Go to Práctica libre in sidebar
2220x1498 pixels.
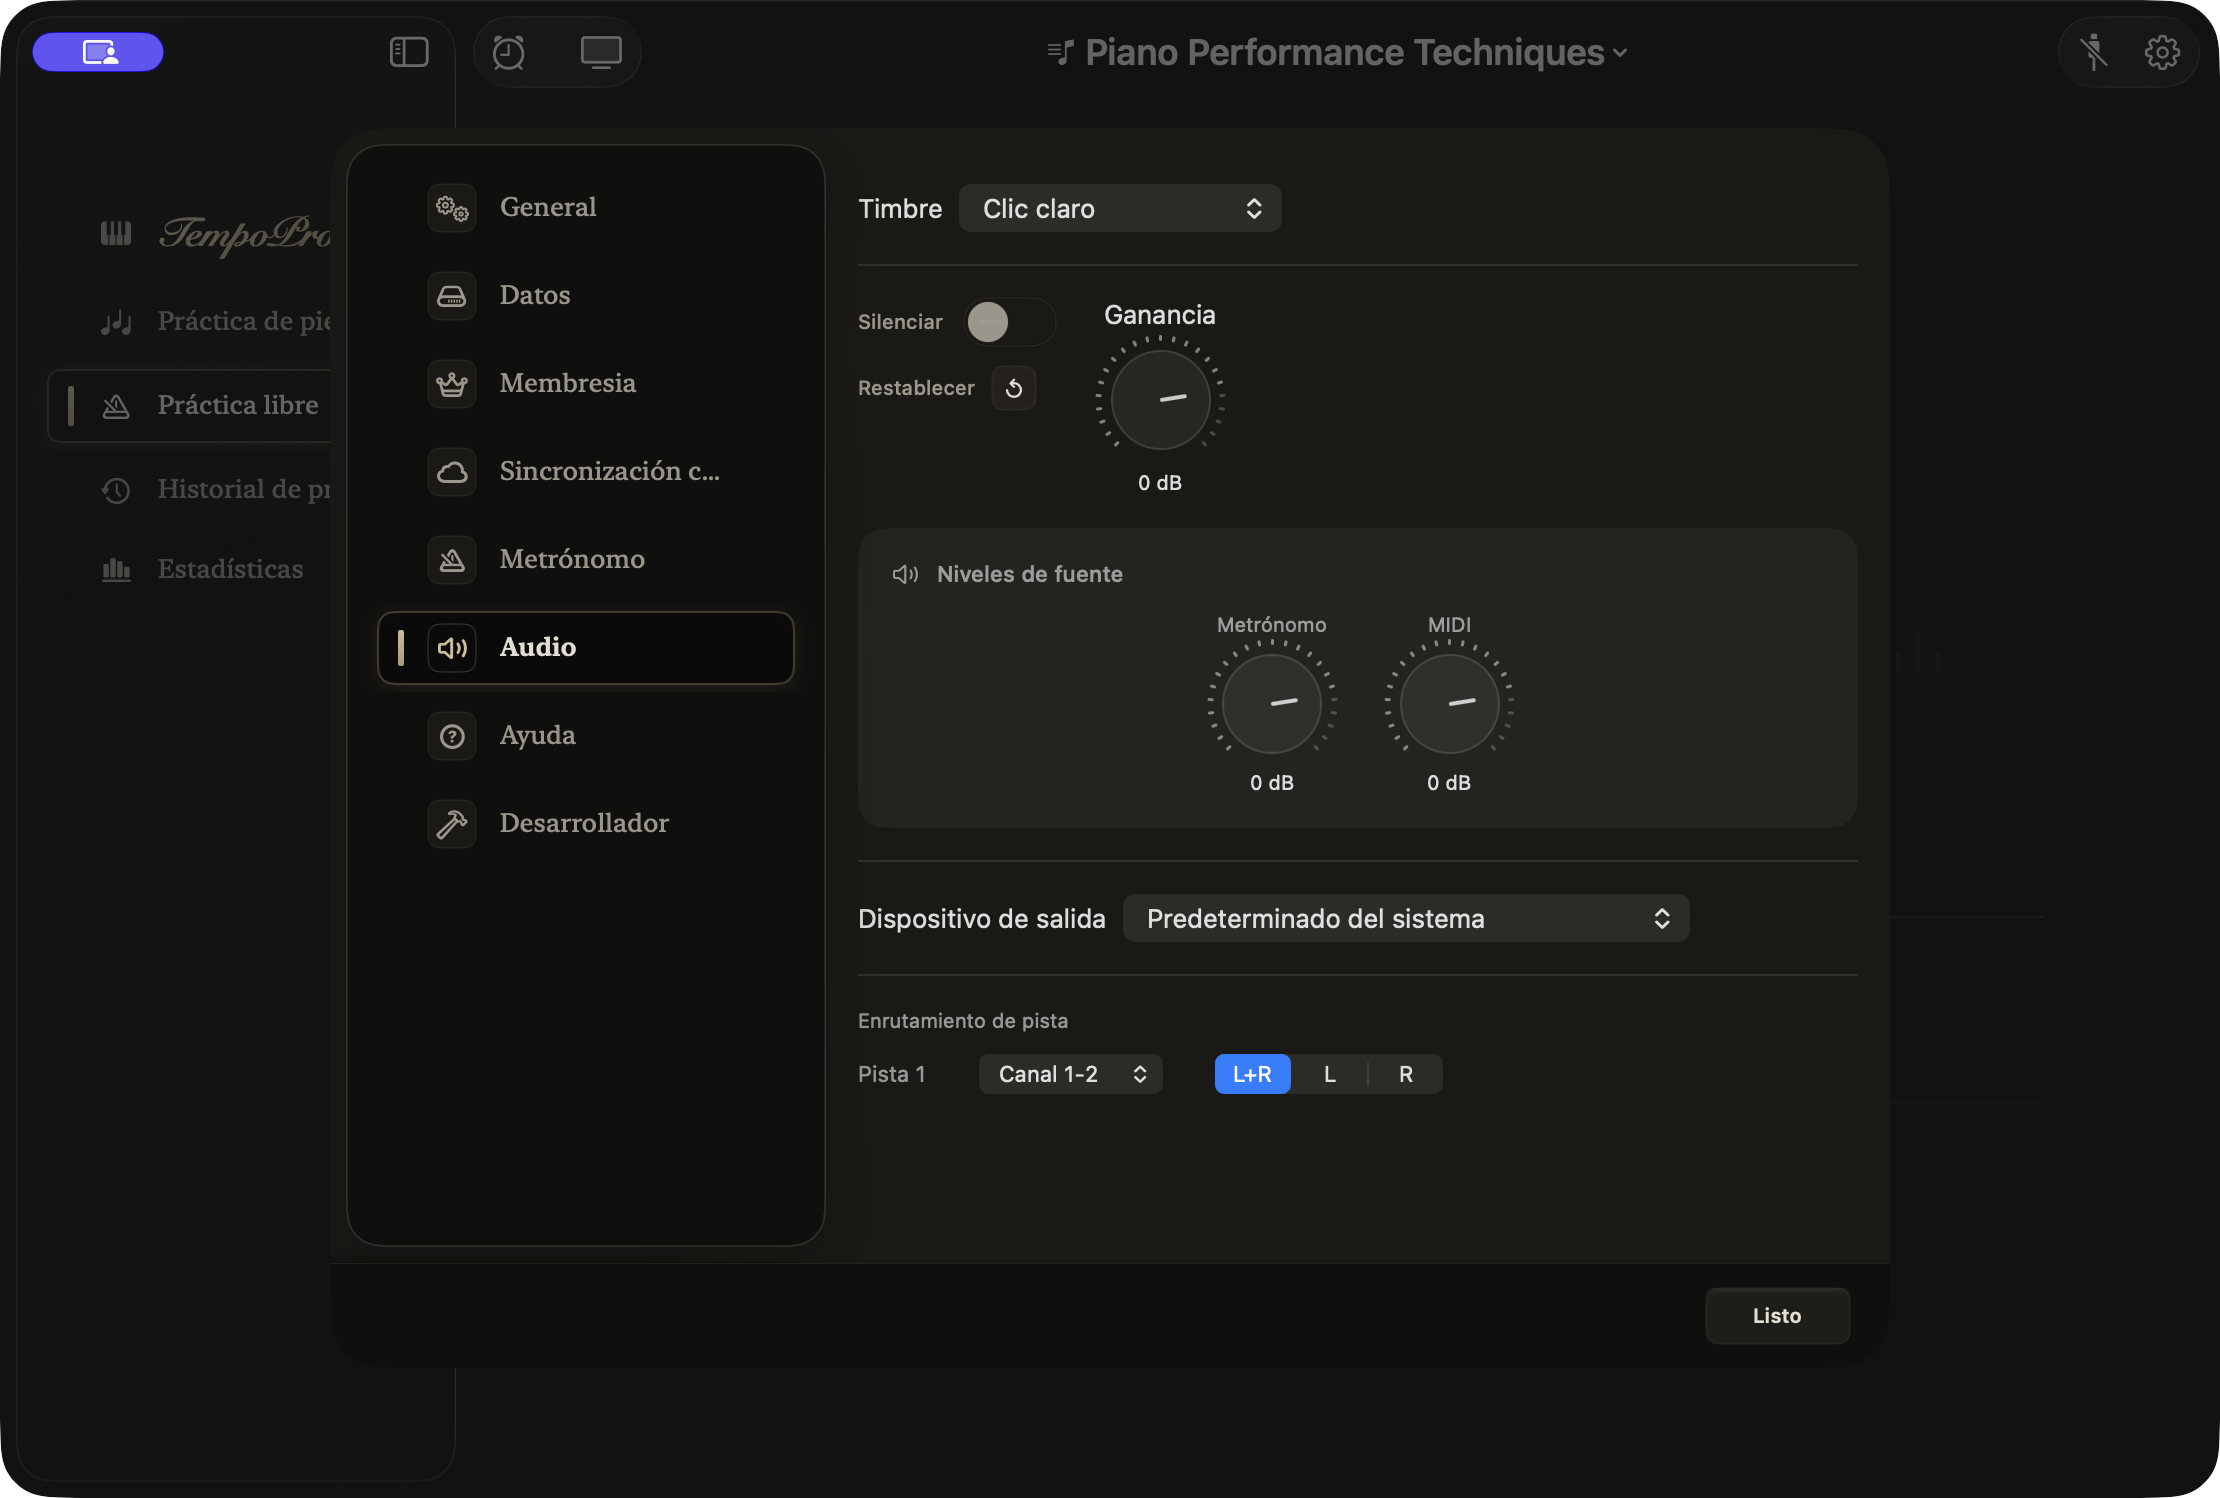(x=190, y=406)
